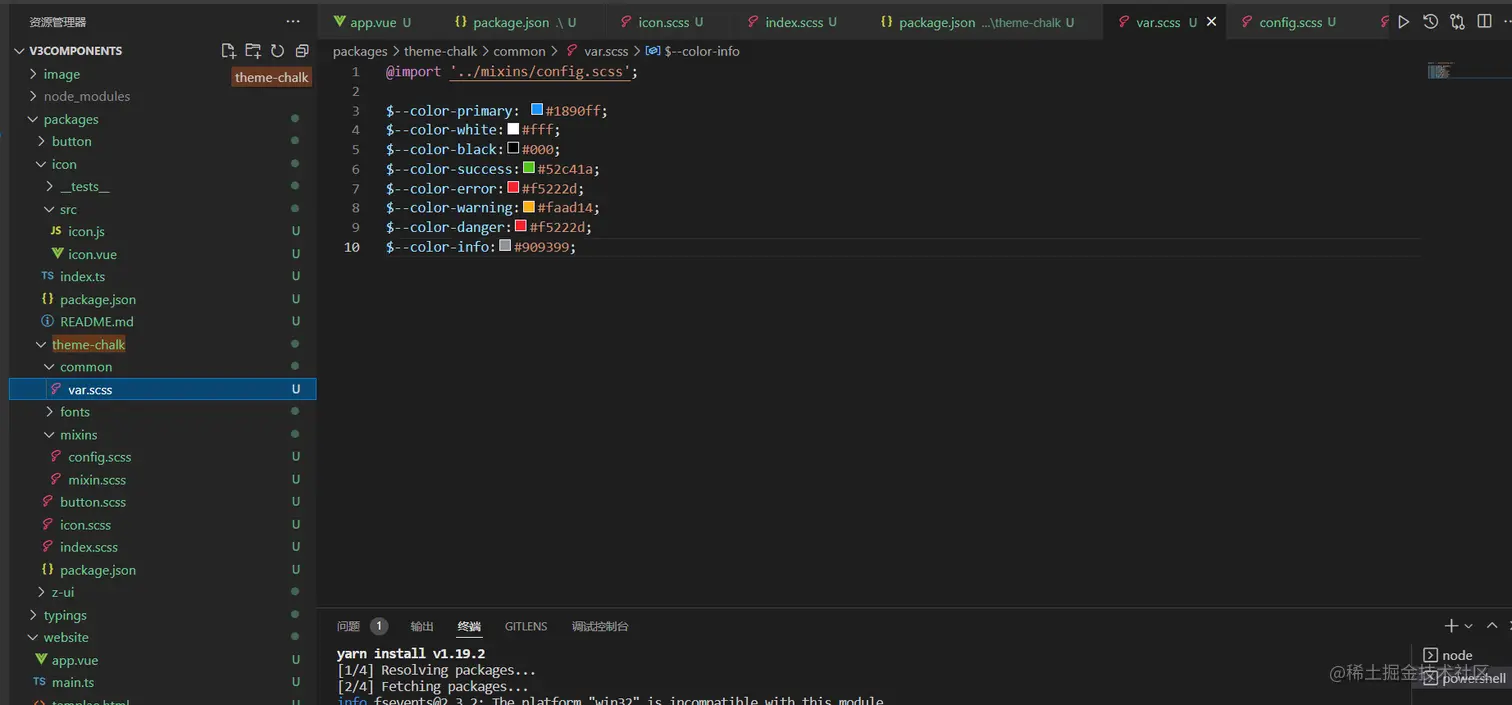This screenshot has height=705, width=1512.
Task: Run the current file with the play icon
Action: click(x=1404, y=22)
